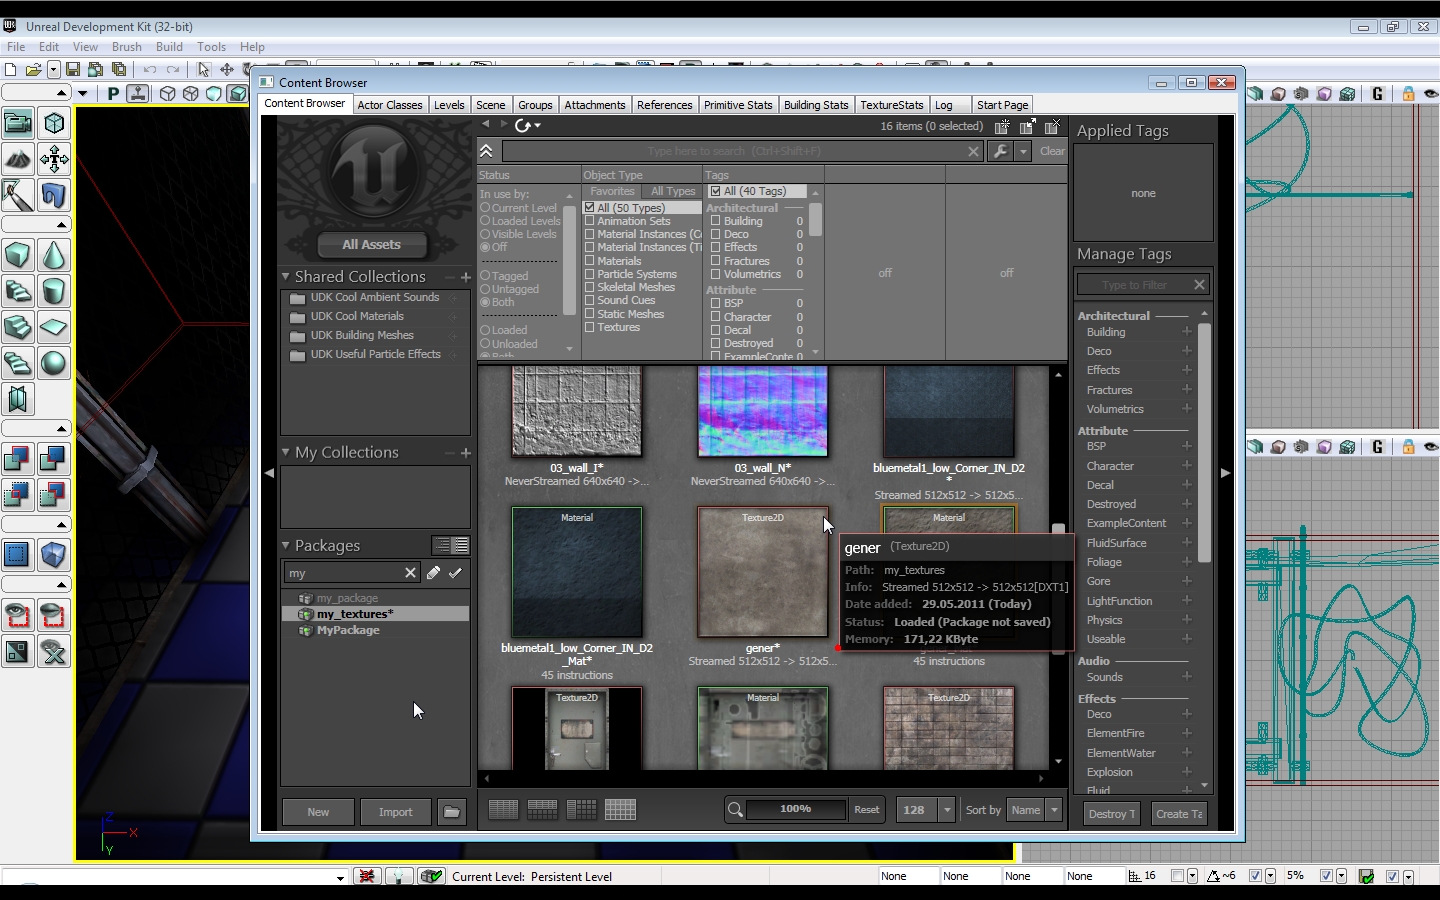Click the Terrain editing mode icon
Screen dimensions: 1440x900
pyautogui.click(x=18, y=159)
